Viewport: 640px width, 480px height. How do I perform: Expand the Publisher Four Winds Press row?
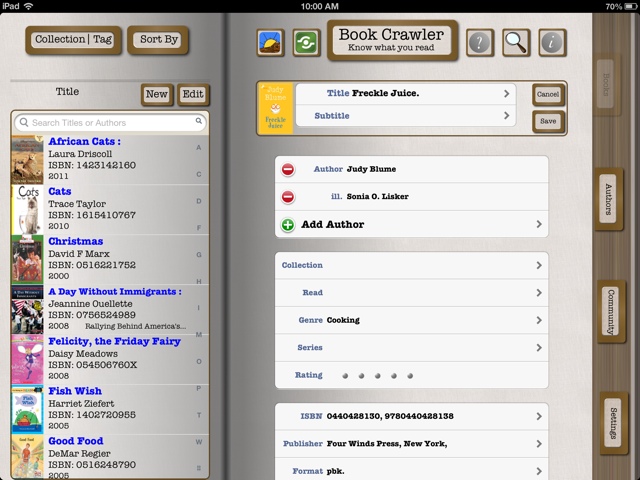pyautogui.click(x=411, y=444)
